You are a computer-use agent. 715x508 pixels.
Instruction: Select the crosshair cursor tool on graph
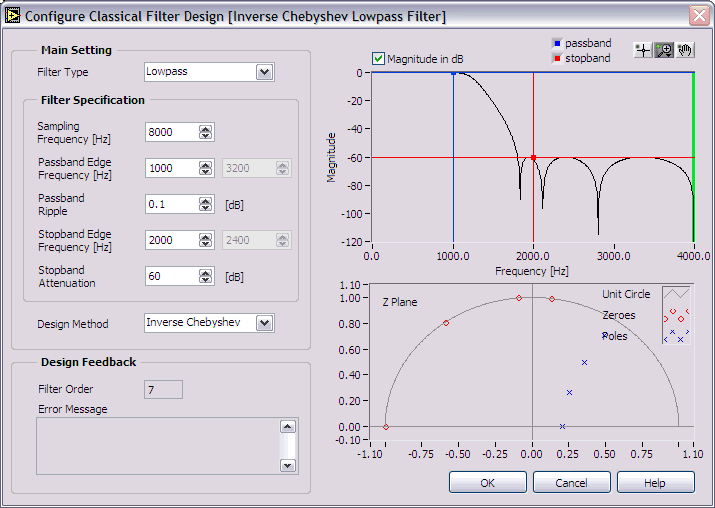point(644,50)
